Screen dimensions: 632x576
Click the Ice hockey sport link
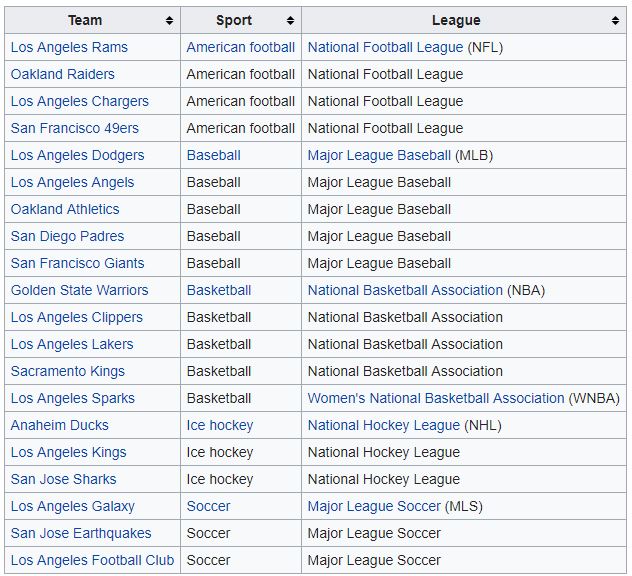coord(220,425)
